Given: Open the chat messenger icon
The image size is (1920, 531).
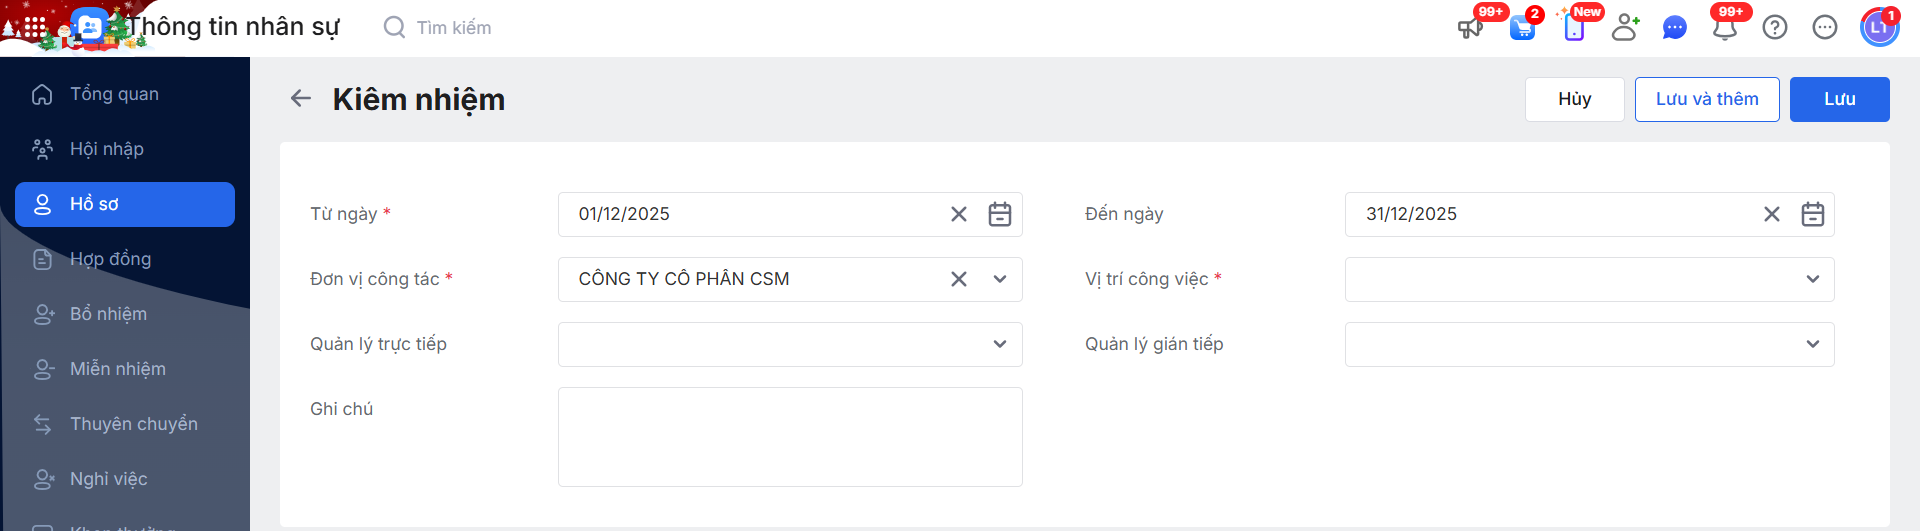Looking at the screenshot, I should point(1675,27).
